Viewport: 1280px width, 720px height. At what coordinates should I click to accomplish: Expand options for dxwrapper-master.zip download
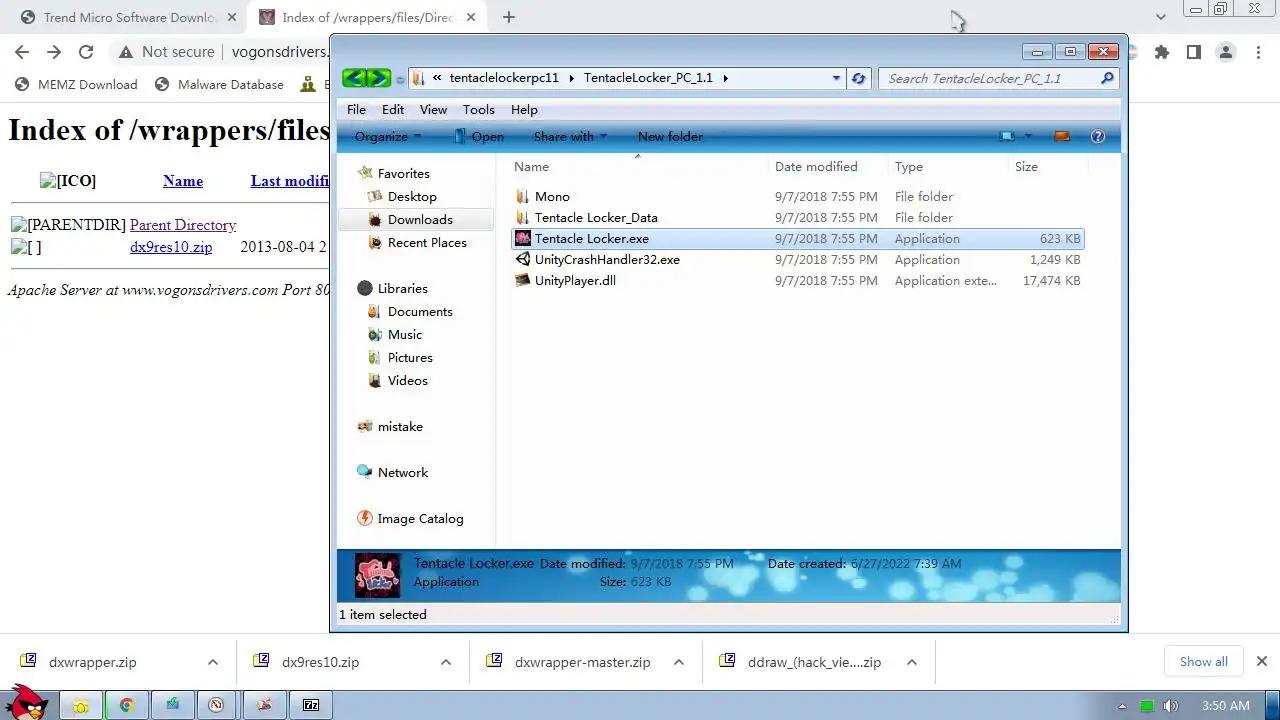coord(679,662)
